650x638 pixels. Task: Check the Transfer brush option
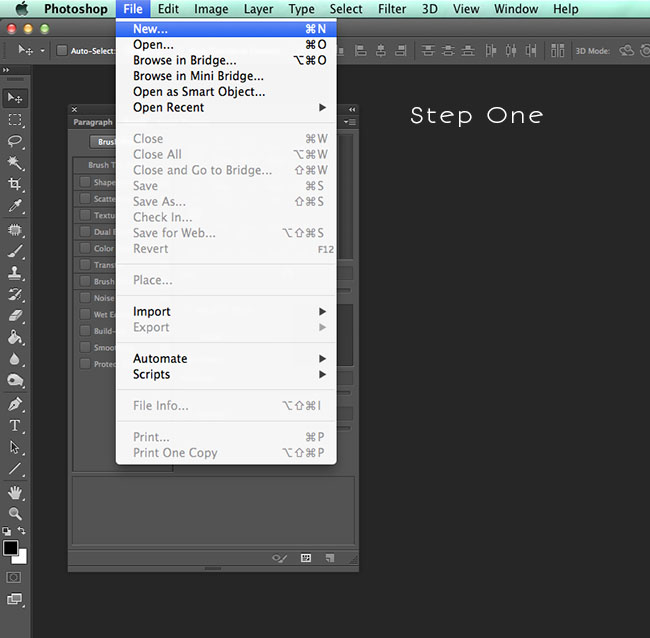point(85,265)
